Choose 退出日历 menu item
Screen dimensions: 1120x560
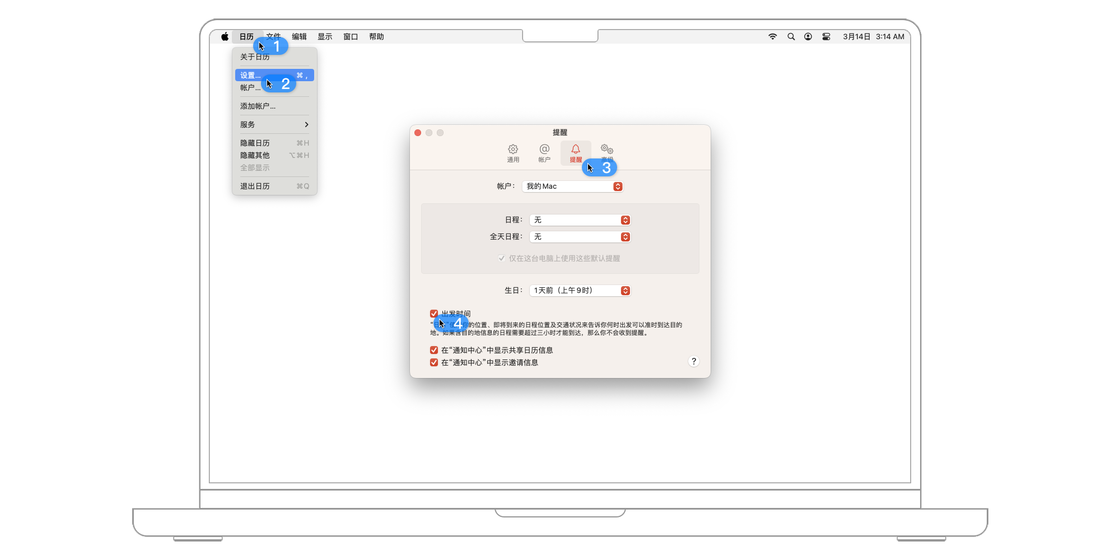click(274, 186)
